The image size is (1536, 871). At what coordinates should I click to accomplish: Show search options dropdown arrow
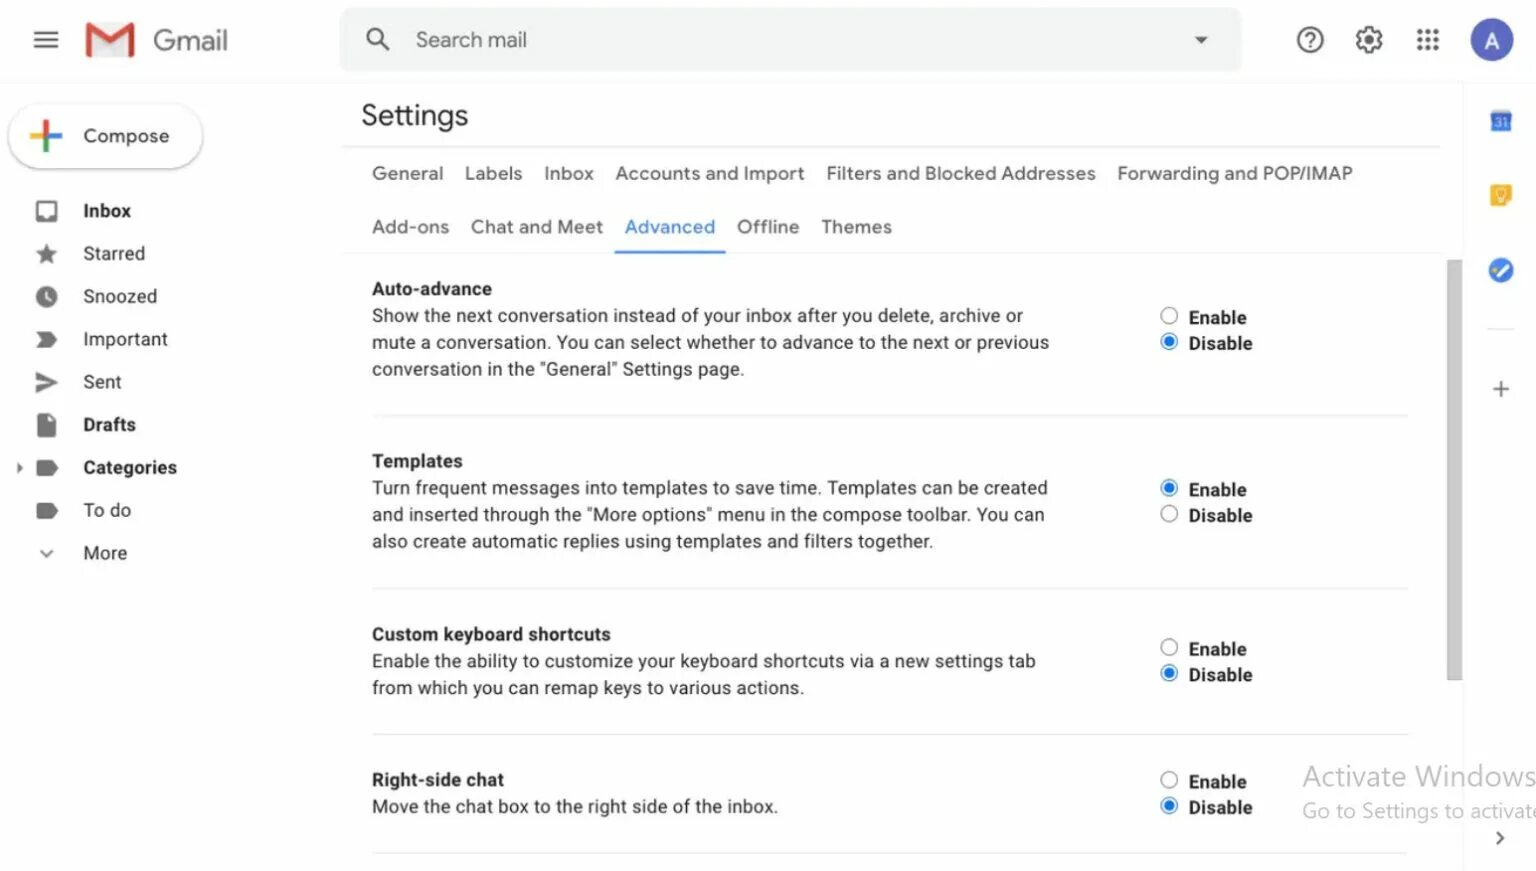tap(1201, 40)
